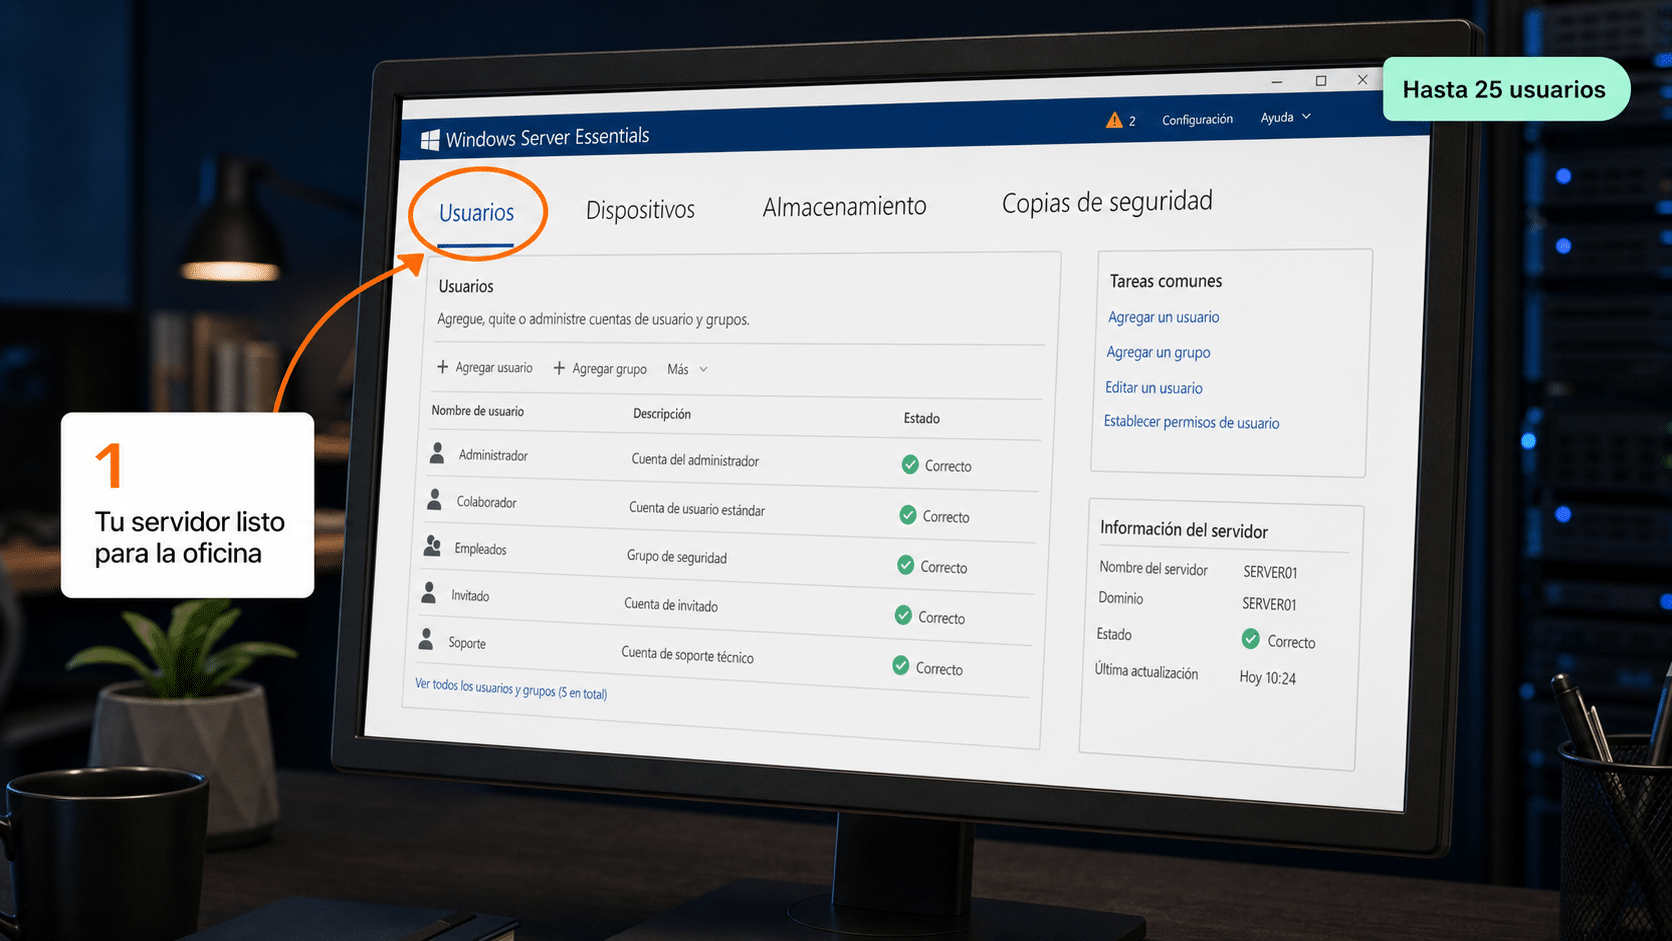Click the plus icon for Agregar usuario
The width and height of the screenshot is (1672, 941).
point(442,367)
